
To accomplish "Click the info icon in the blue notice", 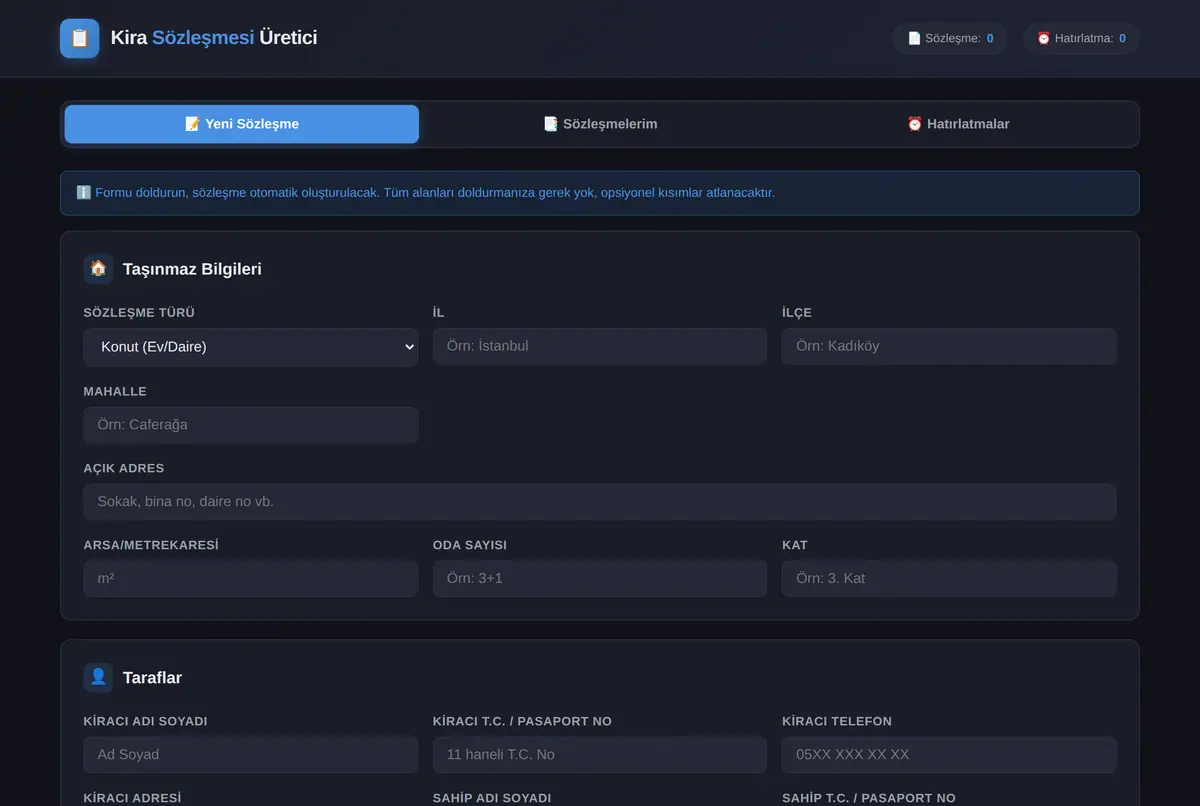I will (84, 192).
